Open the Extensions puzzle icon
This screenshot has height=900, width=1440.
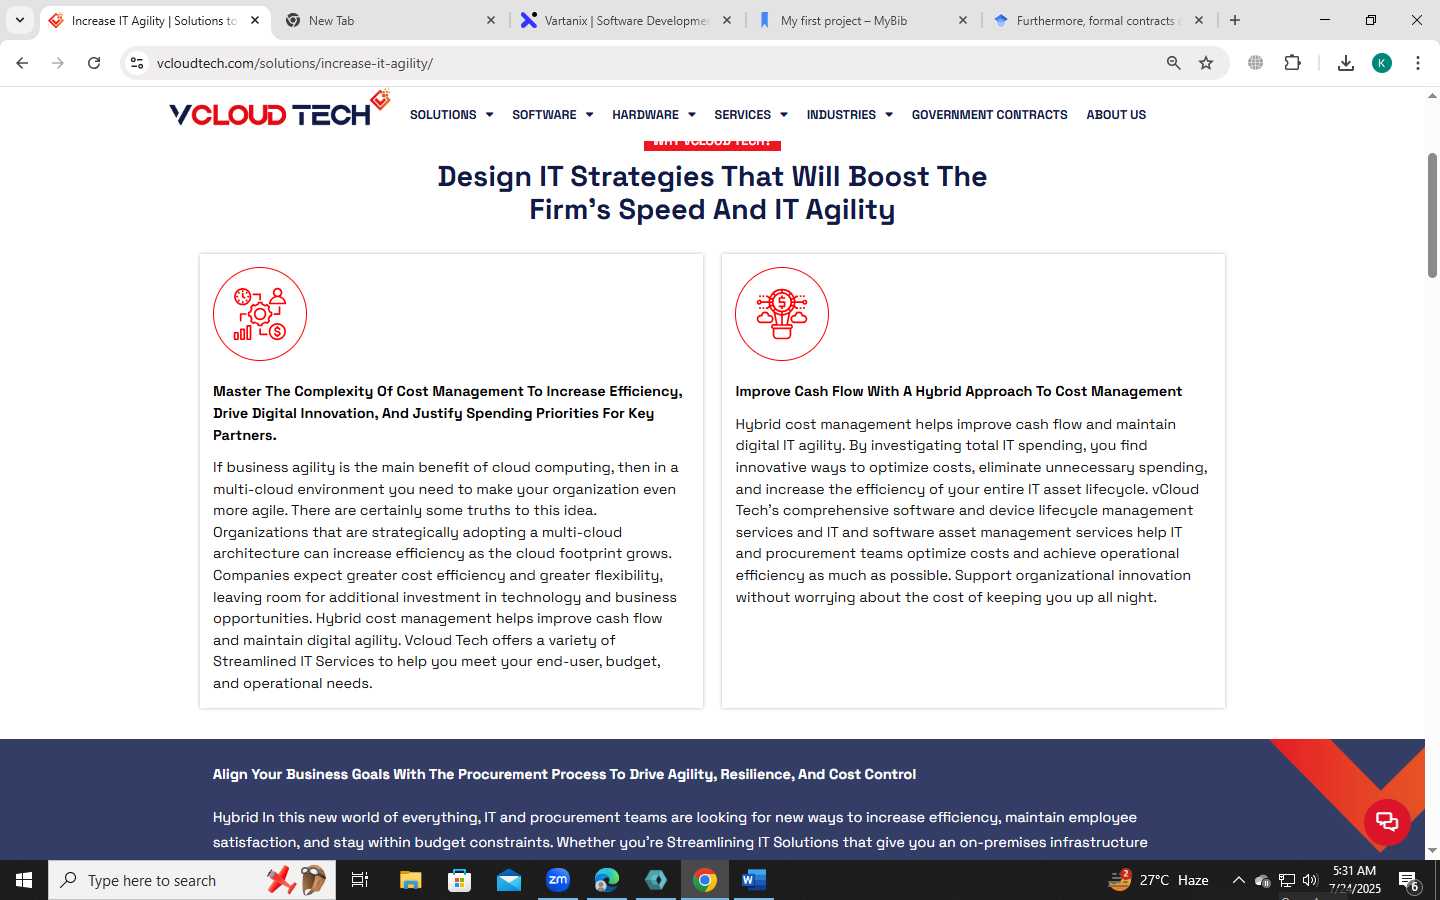click(1292, 63)
